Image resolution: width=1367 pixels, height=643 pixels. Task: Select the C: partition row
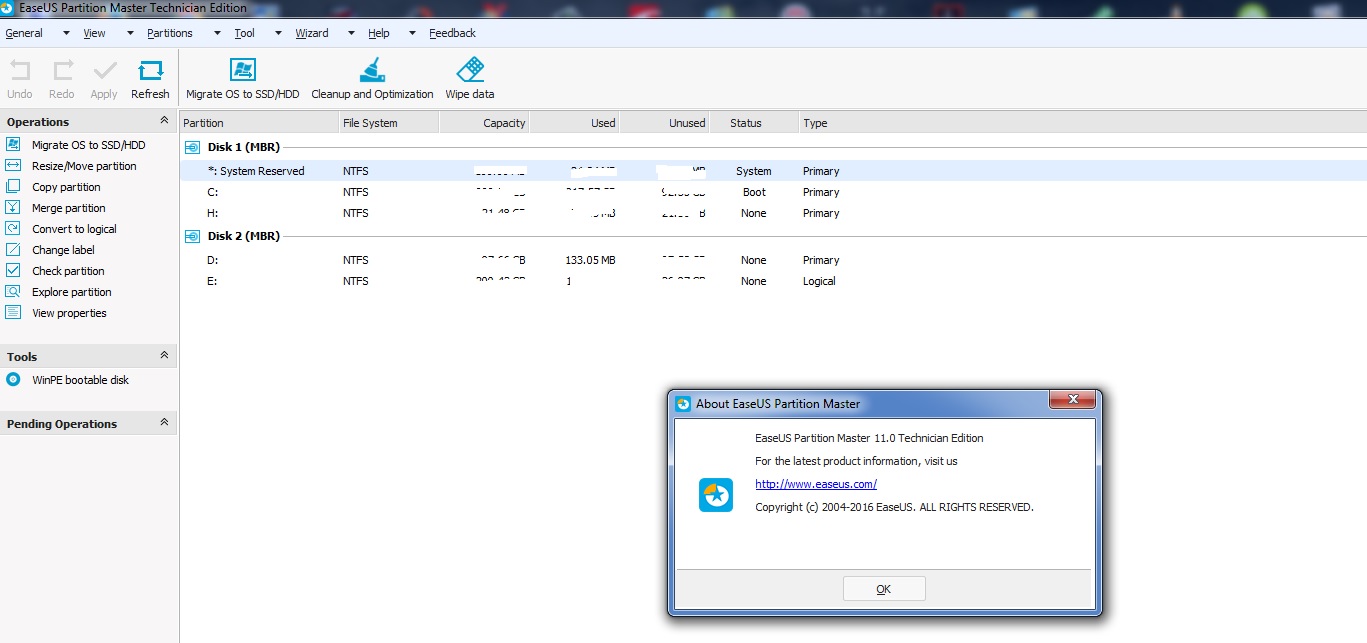(773, 192)
